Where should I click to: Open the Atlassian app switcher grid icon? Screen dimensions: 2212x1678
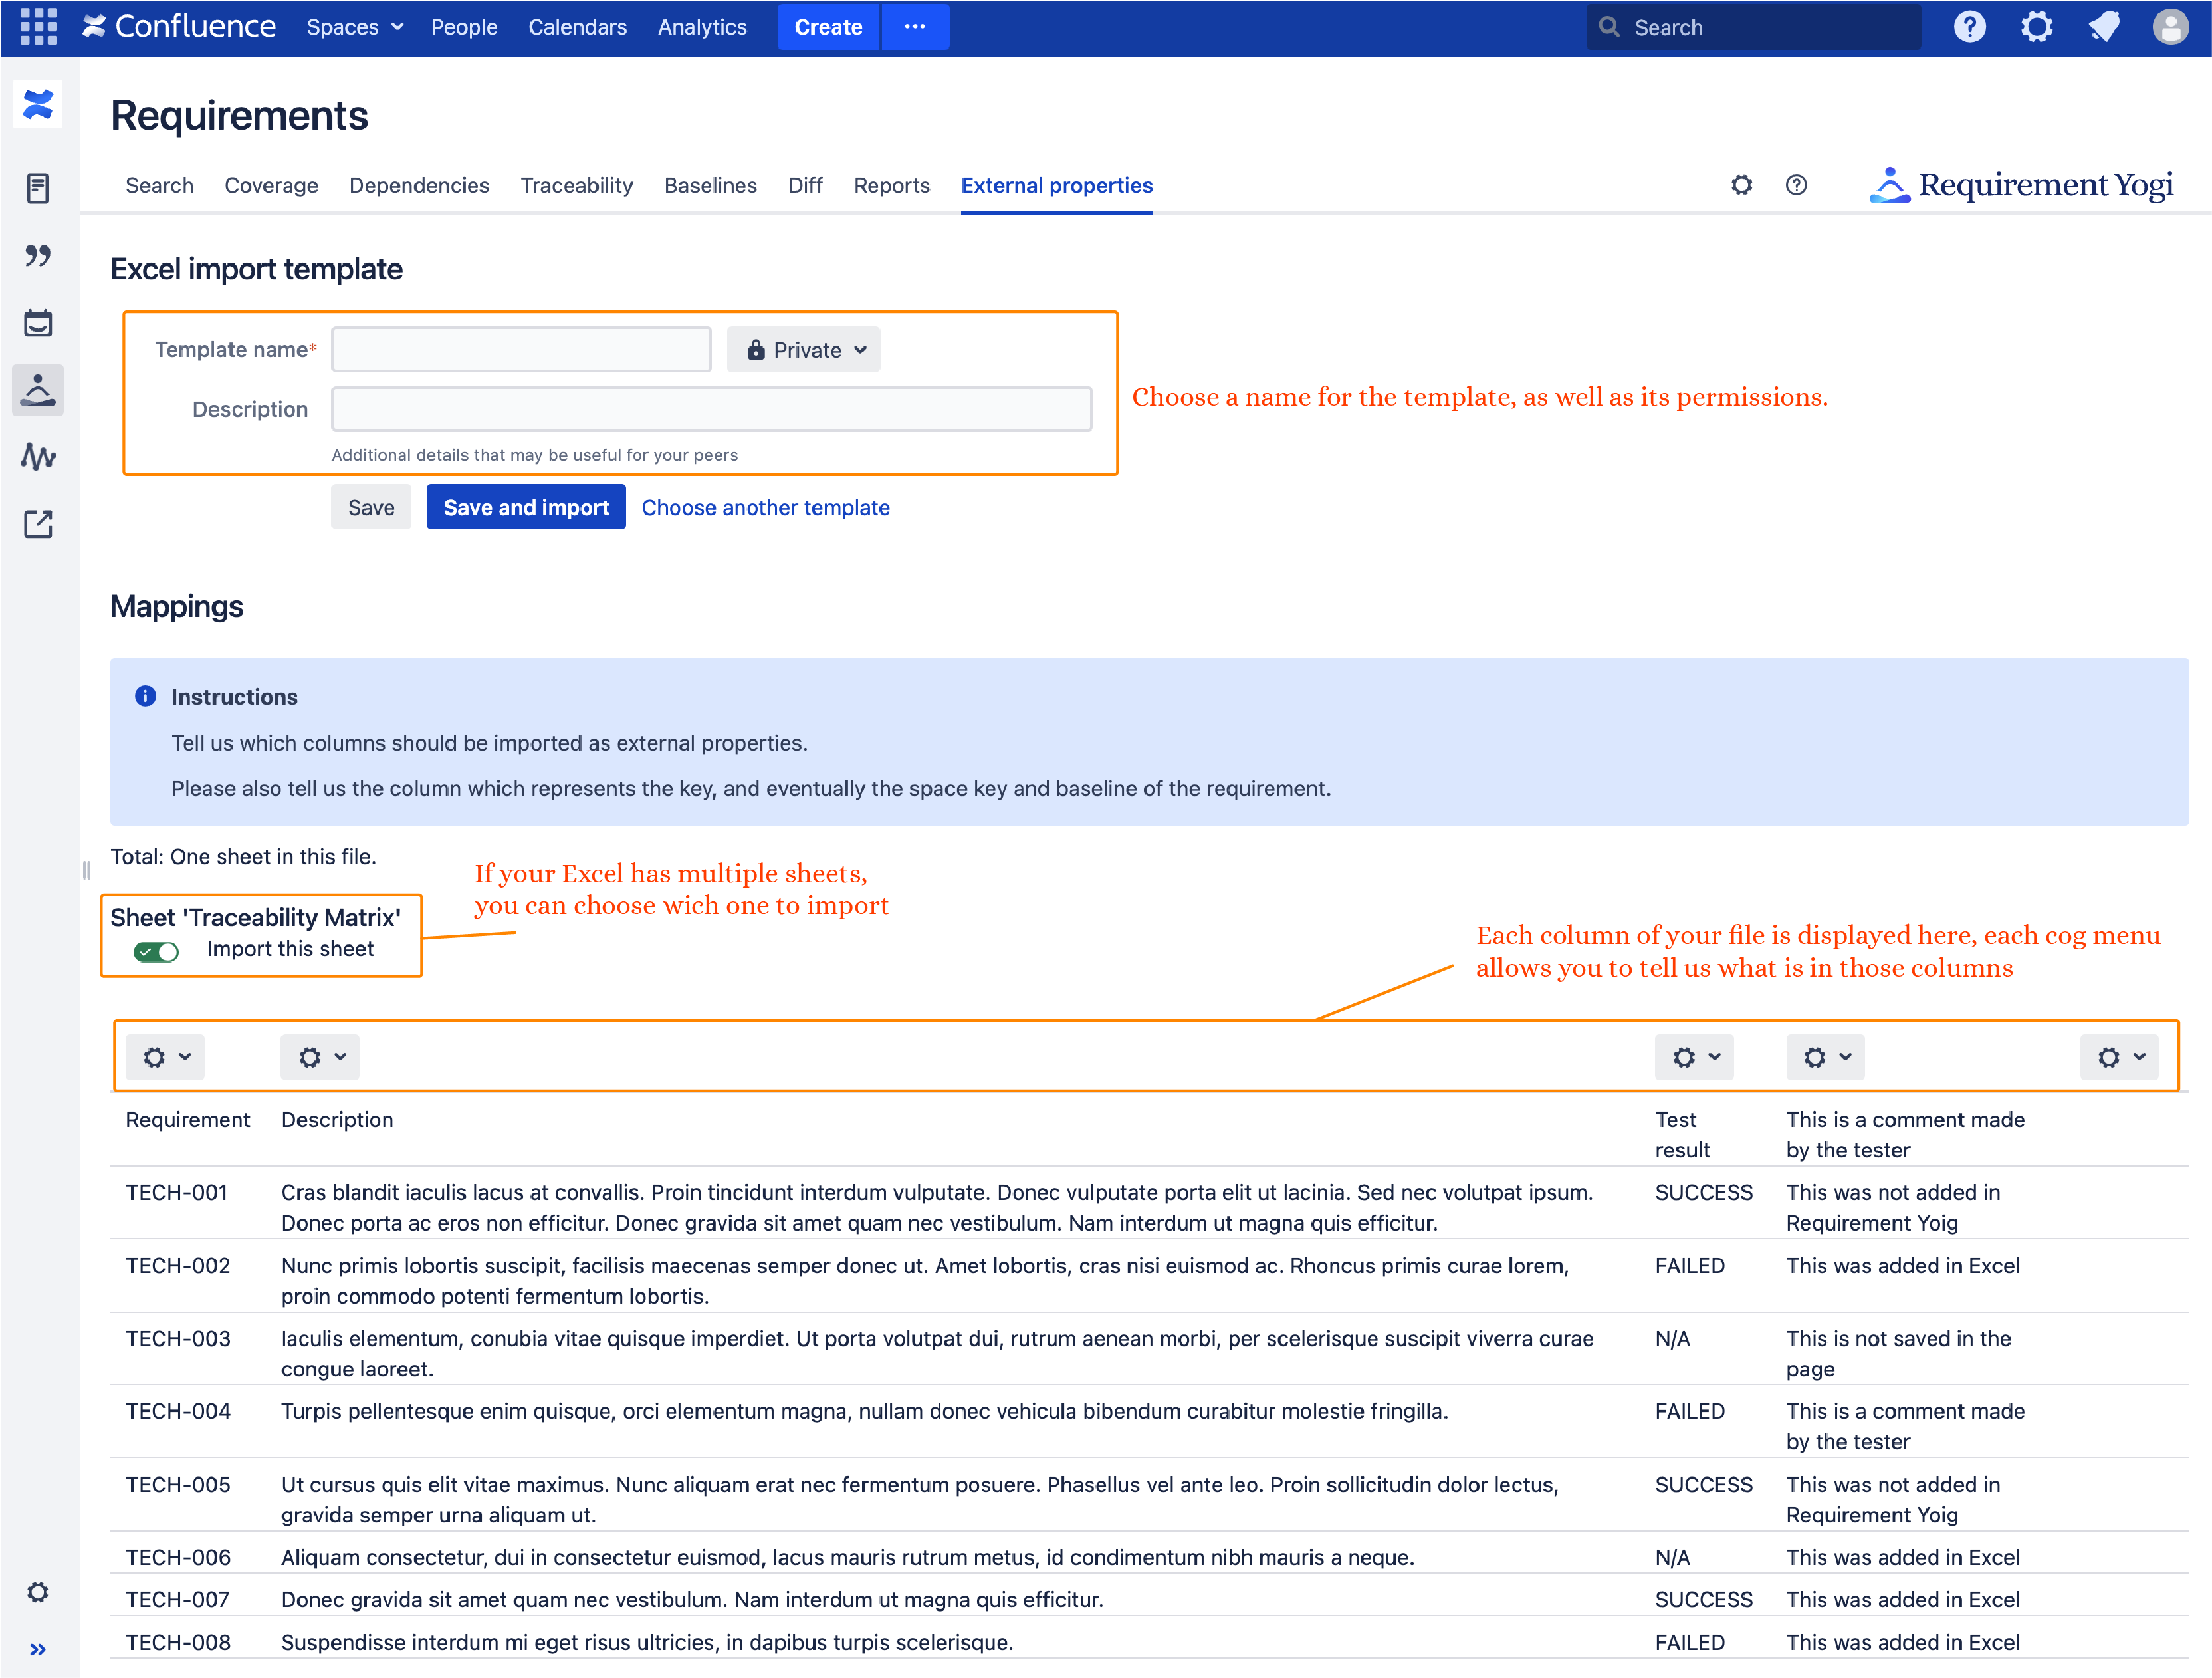click(37, 27)
